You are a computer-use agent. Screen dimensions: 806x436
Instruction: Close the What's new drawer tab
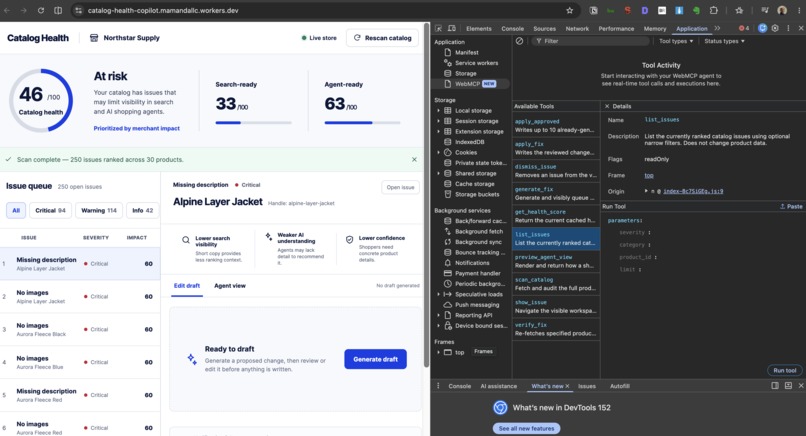click(x=567, y=386)
